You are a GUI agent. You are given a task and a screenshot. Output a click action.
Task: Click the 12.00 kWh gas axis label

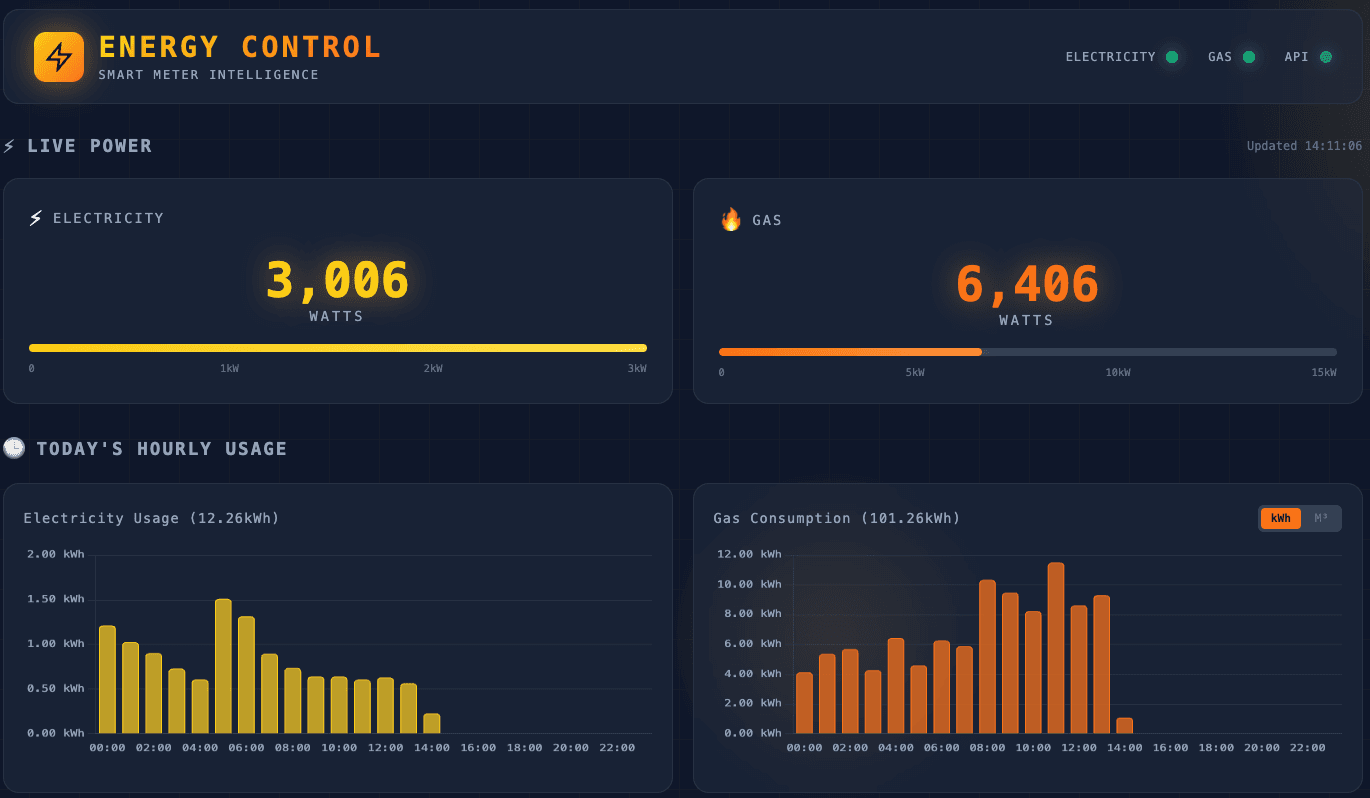click(x=750, y=554)
